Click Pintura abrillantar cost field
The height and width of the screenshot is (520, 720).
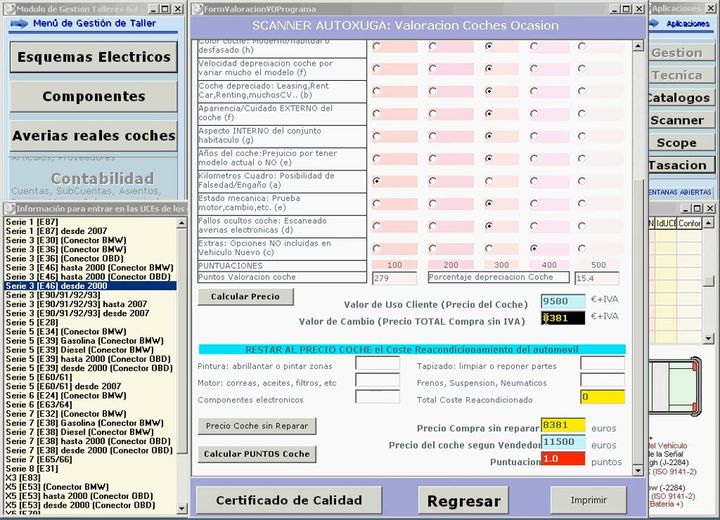pyautogui.click(x=377, y=363)
